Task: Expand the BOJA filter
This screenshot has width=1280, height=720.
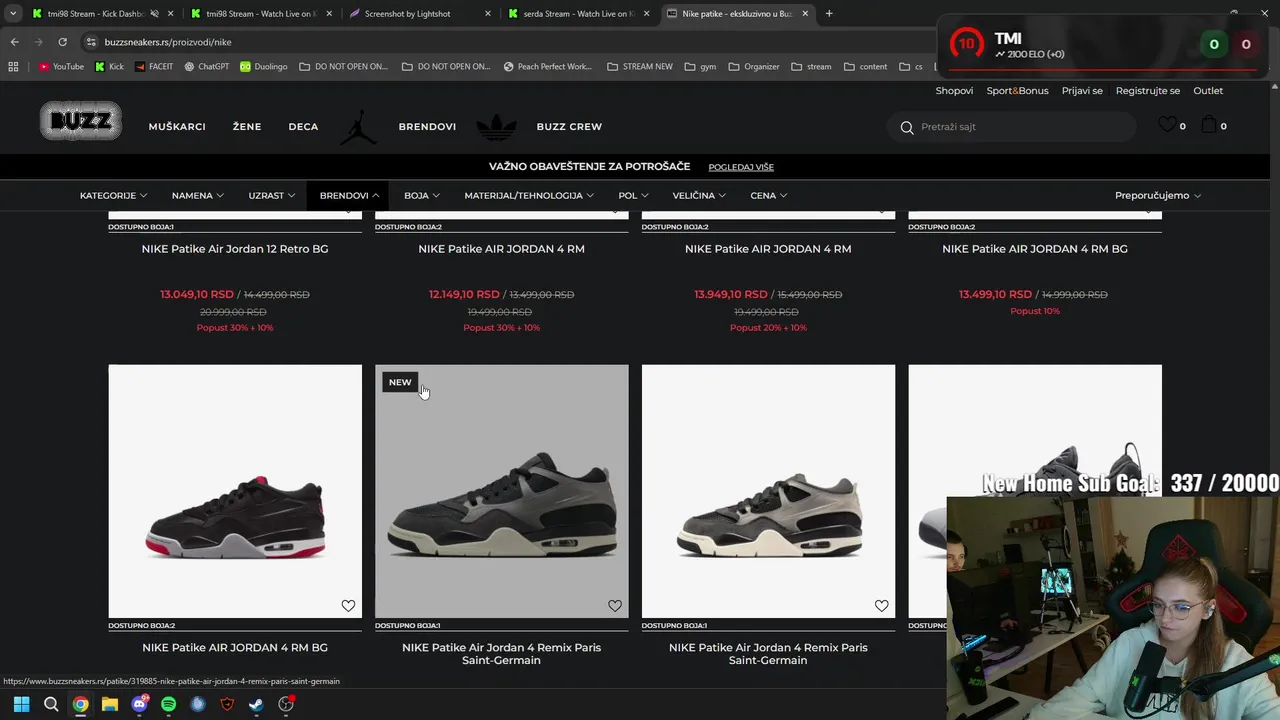Action: (x=422, y=195)
